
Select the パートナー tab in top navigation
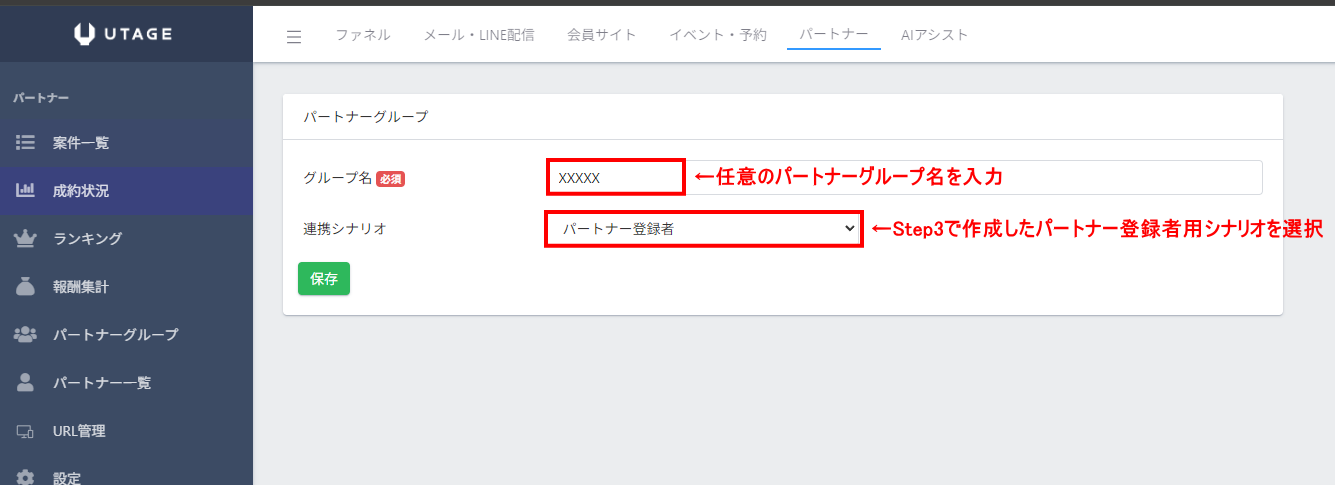(x=833, y=35)
